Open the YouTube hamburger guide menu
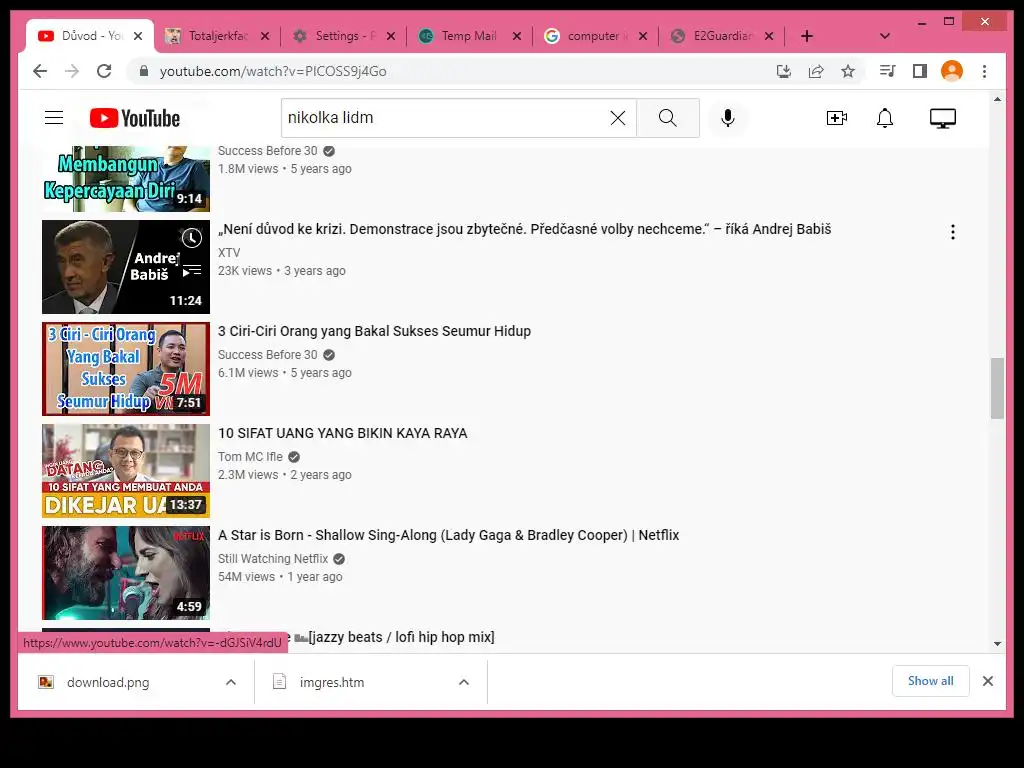Screen dimensions: 1024x768 (x=54, y=118)
